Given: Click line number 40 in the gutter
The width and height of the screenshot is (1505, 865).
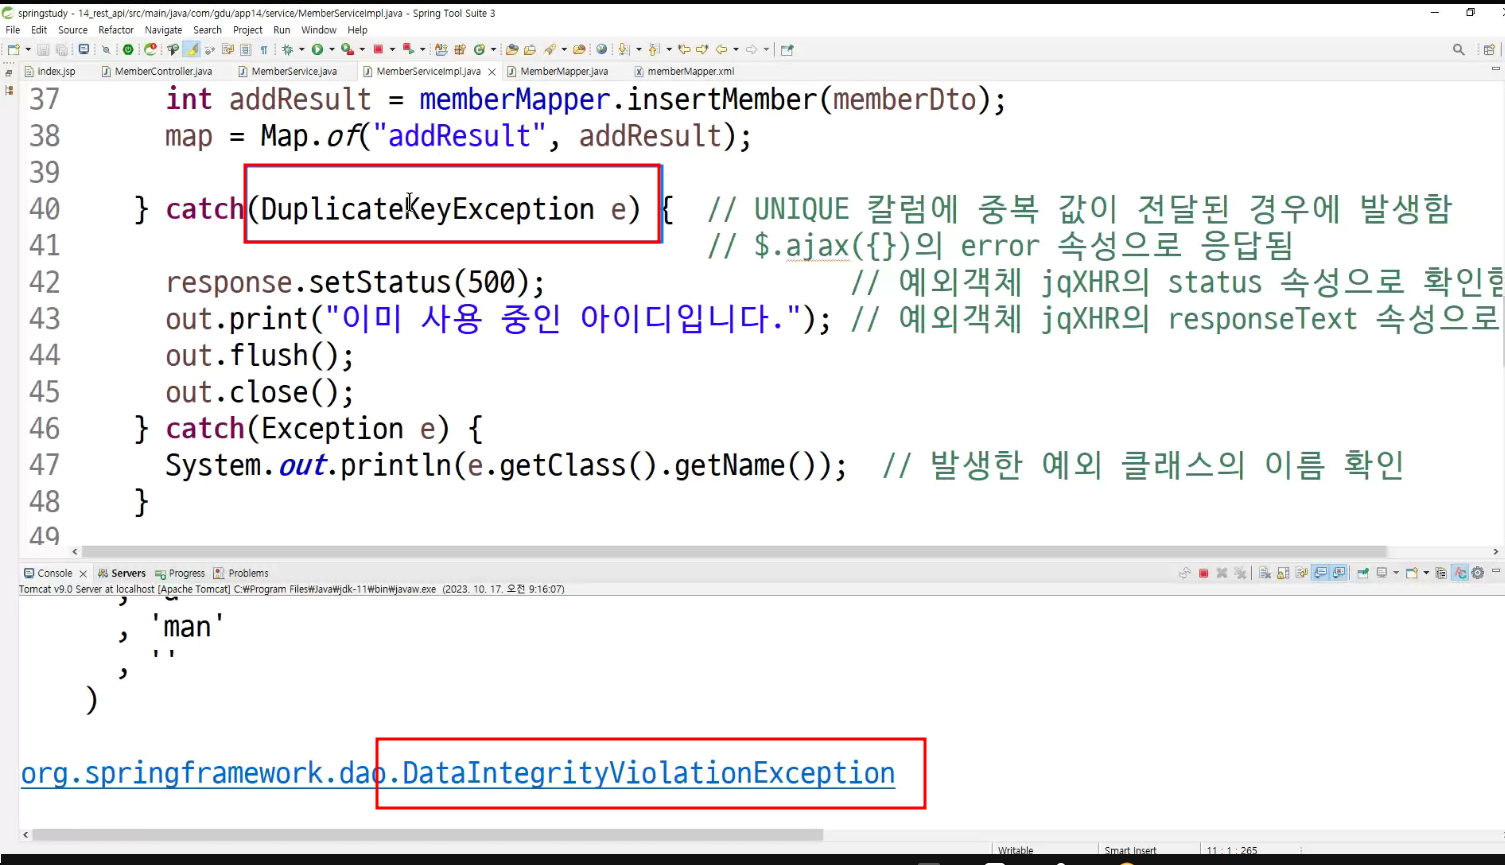Looking at the screenshot, I should pos(44,209).
